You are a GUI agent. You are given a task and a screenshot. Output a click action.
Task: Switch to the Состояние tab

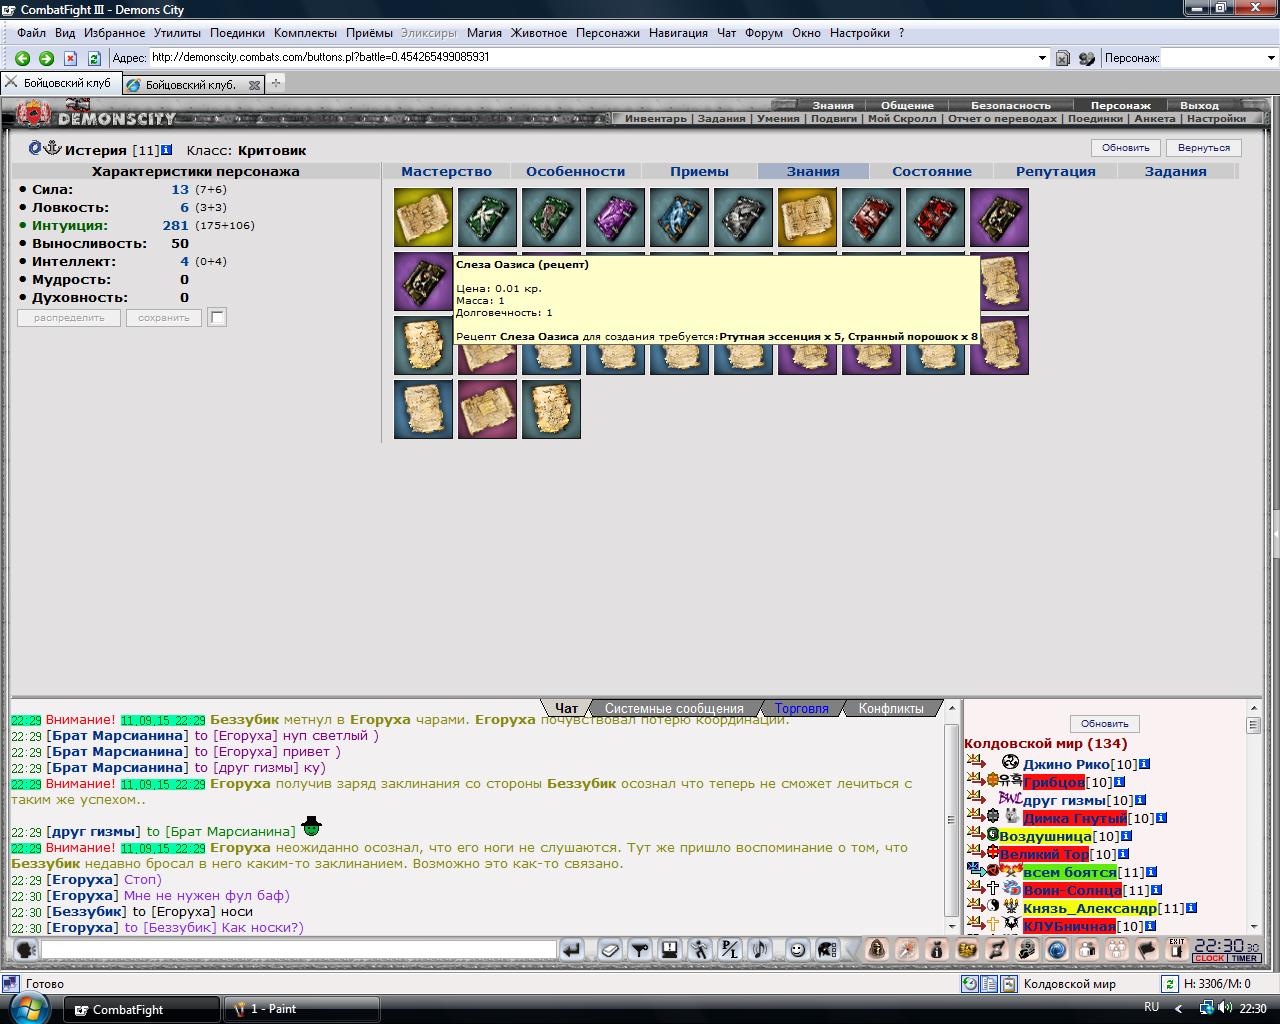[x=932, y=171]
